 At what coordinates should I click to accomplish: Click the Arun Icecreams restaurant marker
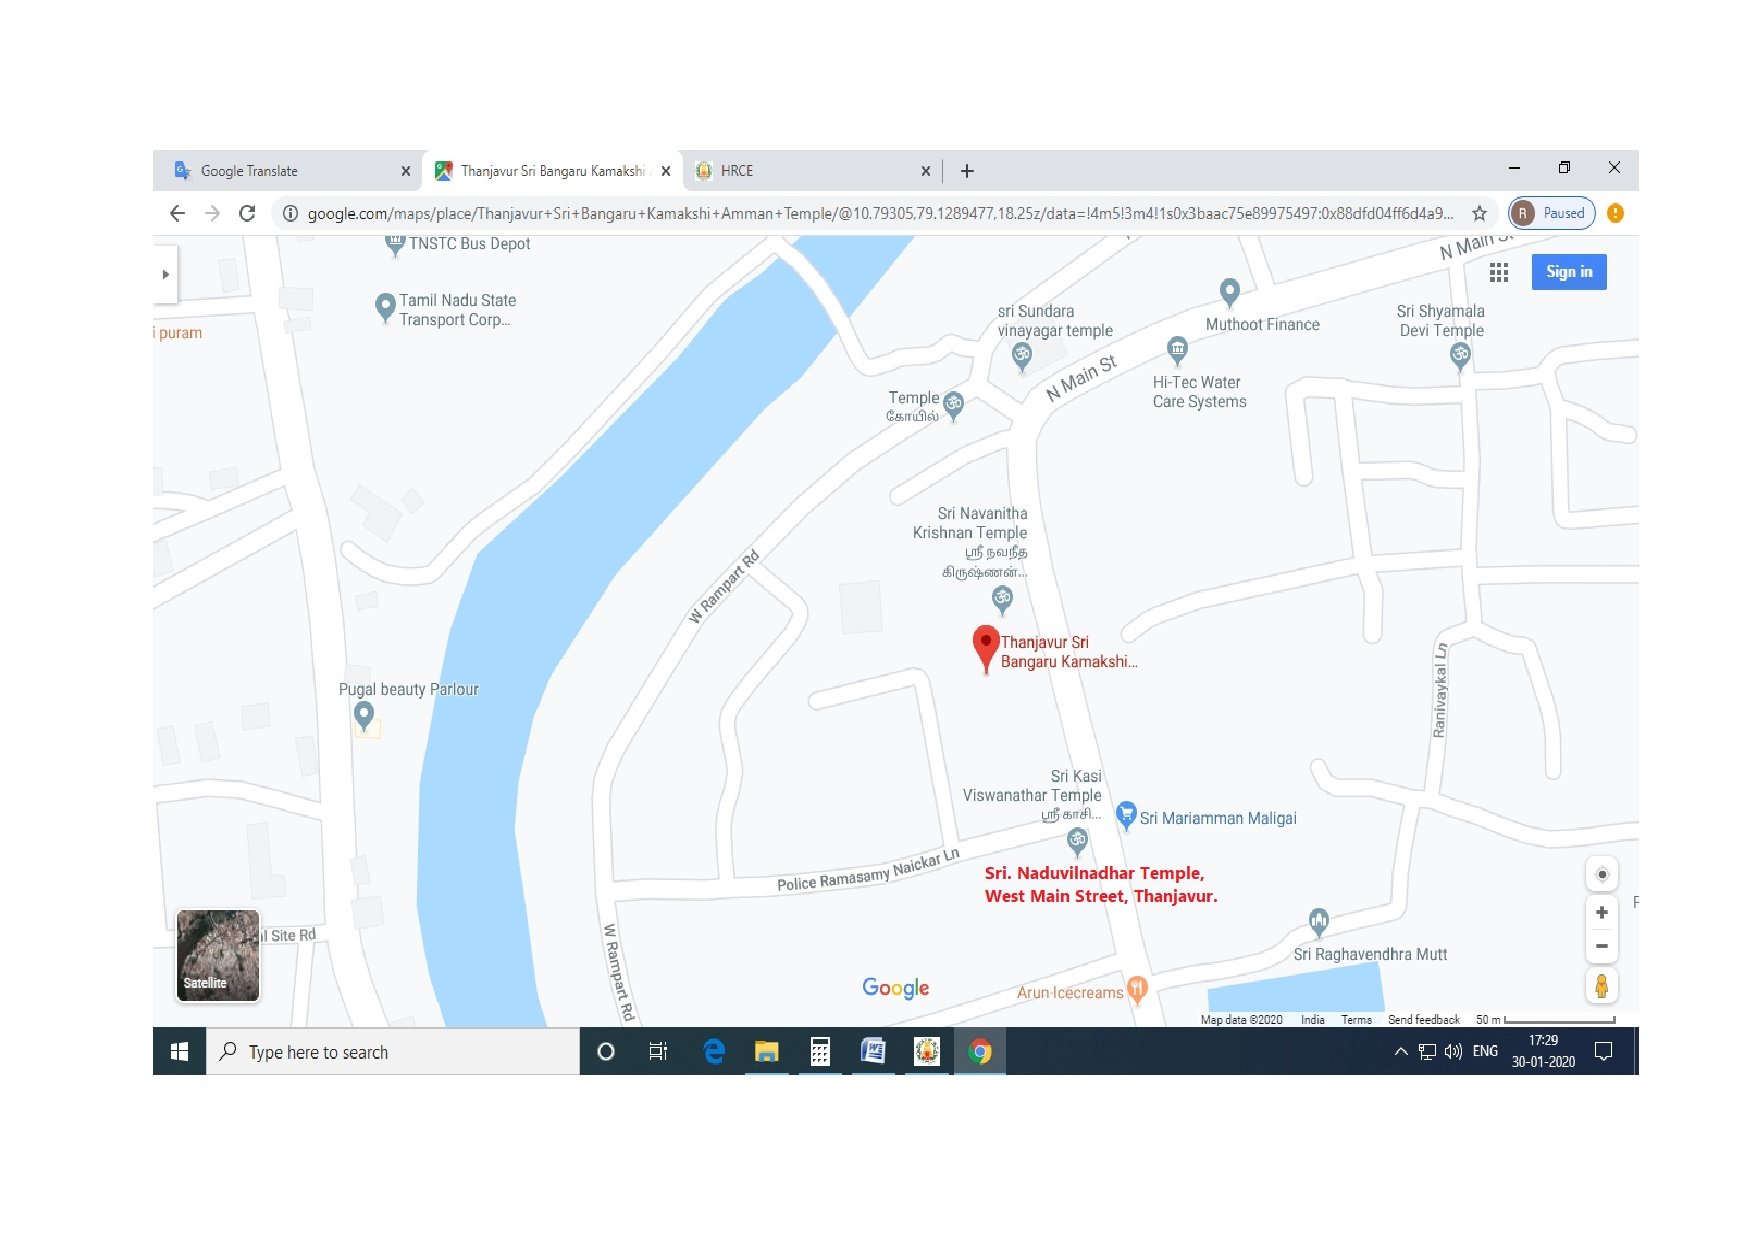[1136, 989]
